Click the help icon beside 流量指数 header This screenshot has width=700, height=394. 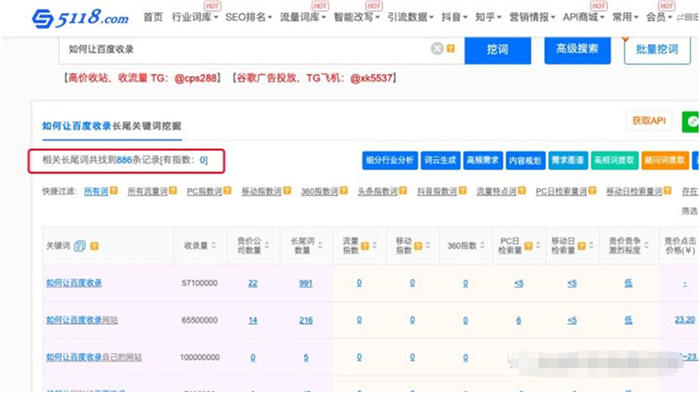pyautogui.click(x=365, y=246)
